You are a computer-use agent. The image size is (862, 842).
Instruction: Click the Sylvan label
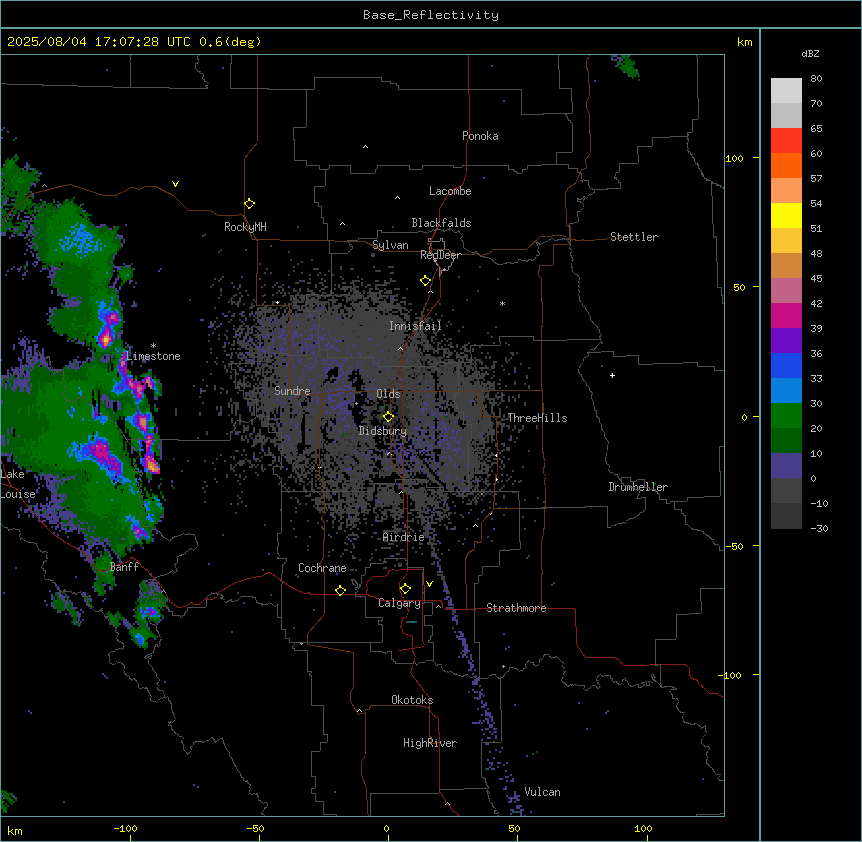pos(390,245)
